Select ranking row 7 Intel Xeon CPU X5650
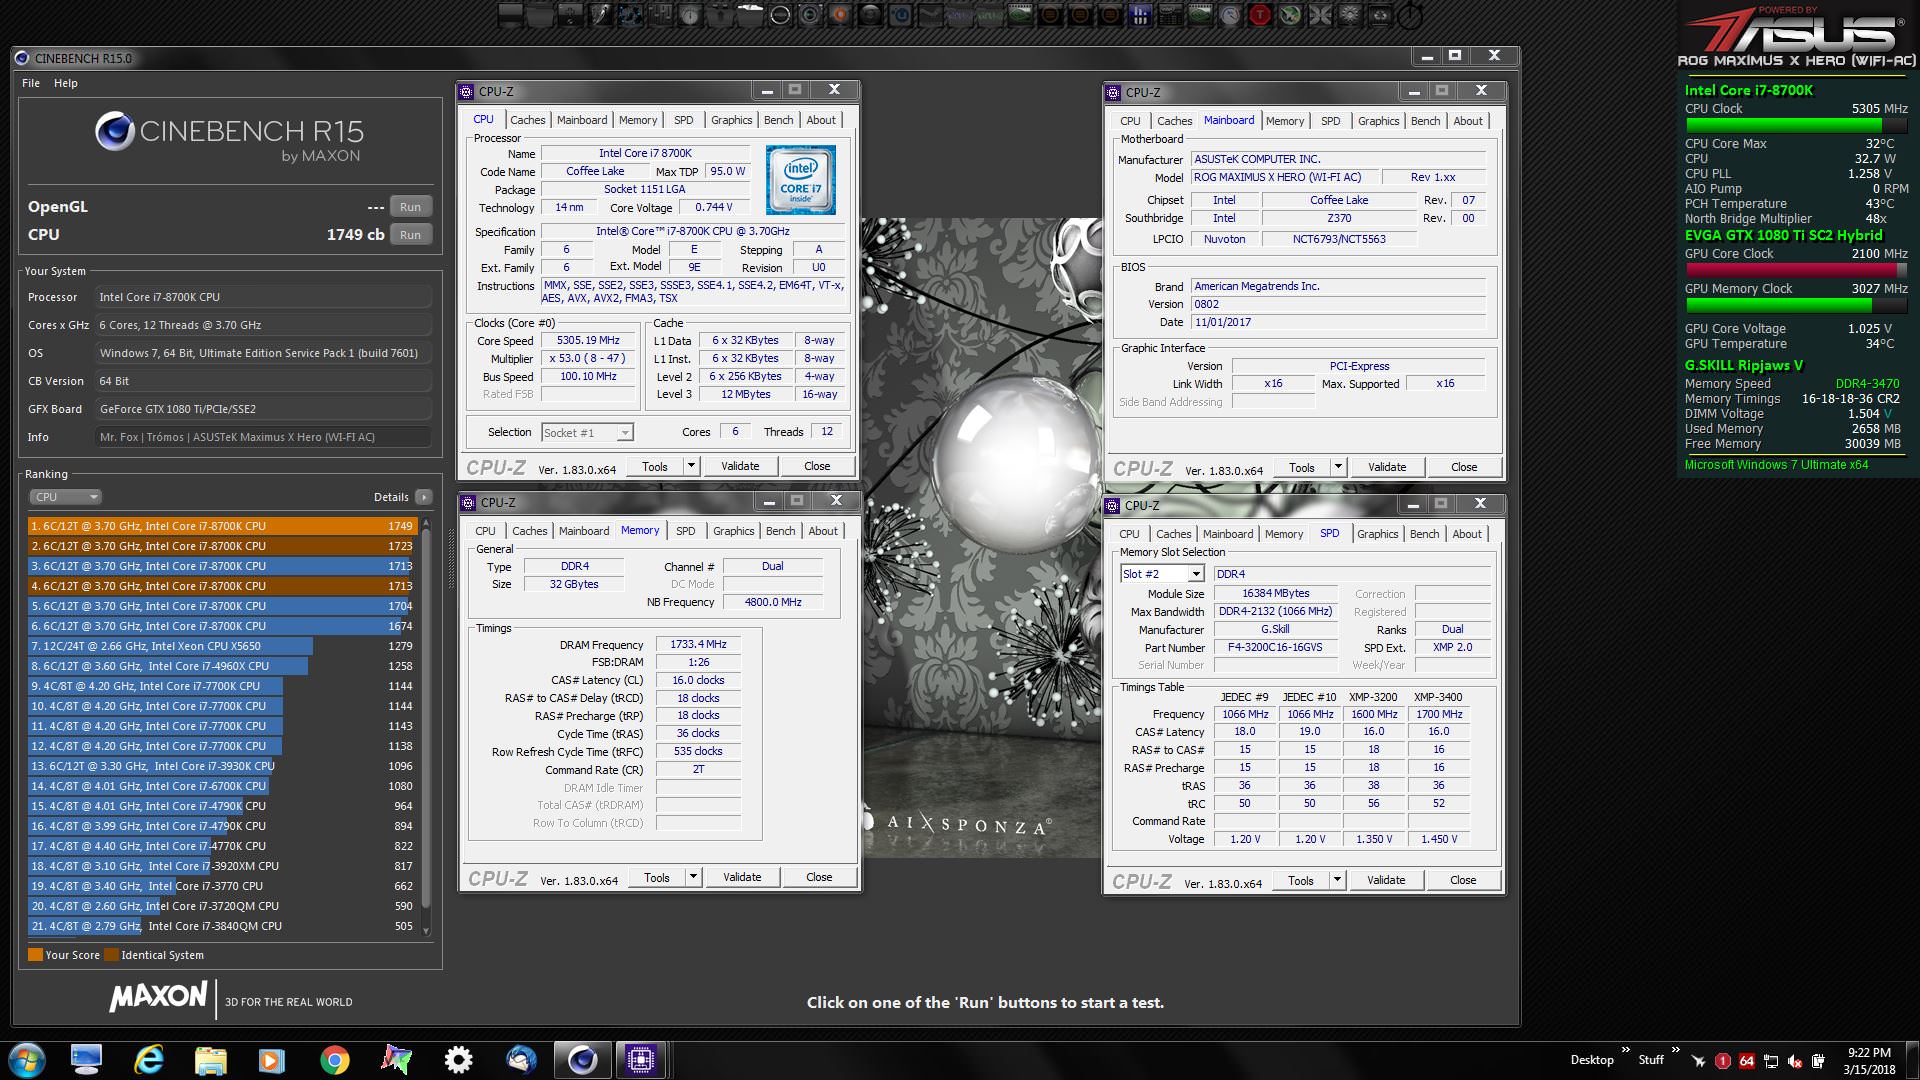Image resolution: width=1920 pixels, height=1080 pixels. coord(221,646)
